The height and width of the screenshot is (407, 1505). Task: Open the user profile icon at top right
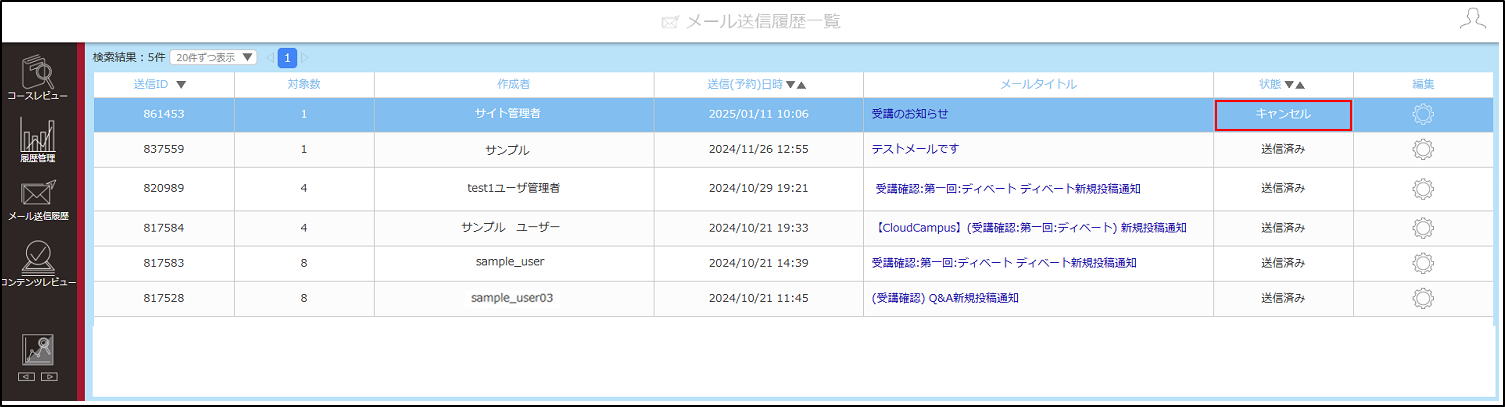click(x=1472, y=19)
